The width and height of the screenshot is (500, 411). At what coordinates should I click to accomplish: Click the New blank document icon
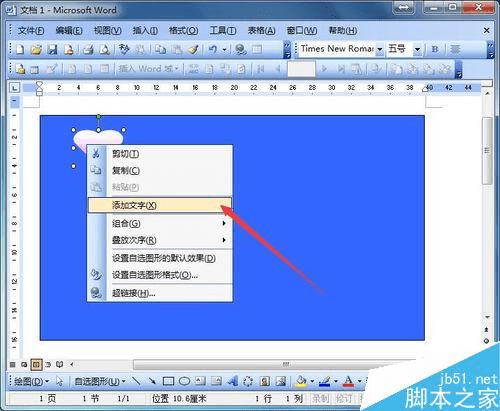coord(20,50)
